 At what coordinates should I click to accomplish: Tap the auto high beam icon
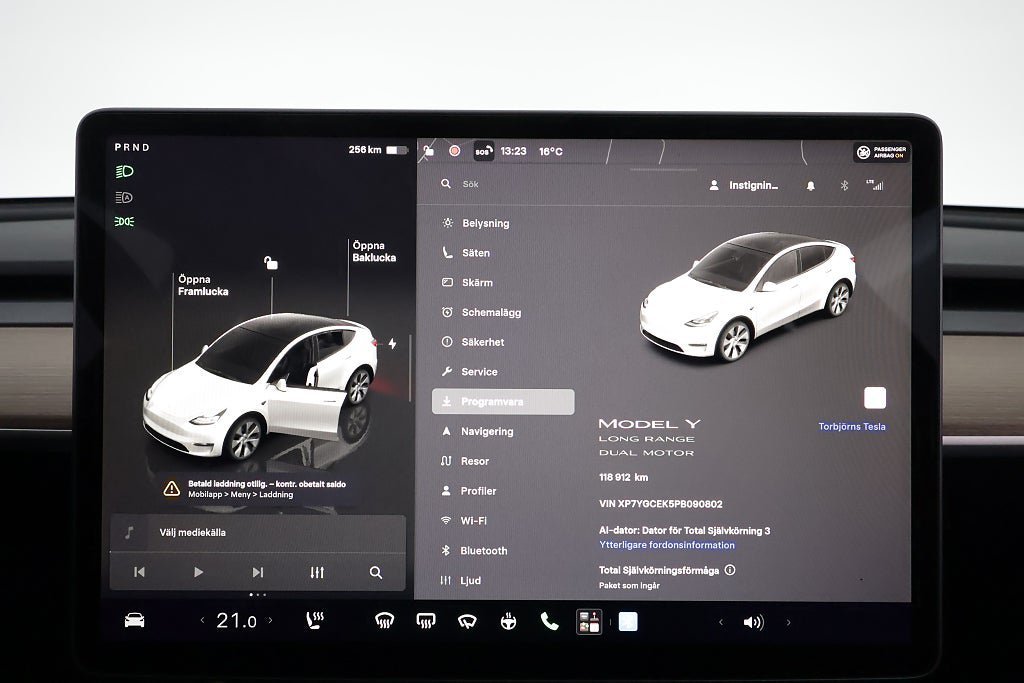[x=124, y=197]
